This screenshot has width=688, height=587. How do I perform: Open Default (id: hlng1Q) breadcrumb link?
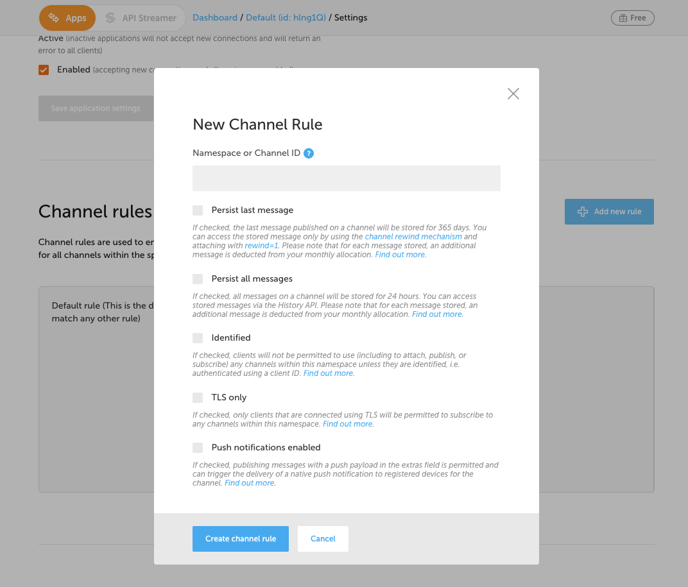pyautogui.click(x=286, y=18)
